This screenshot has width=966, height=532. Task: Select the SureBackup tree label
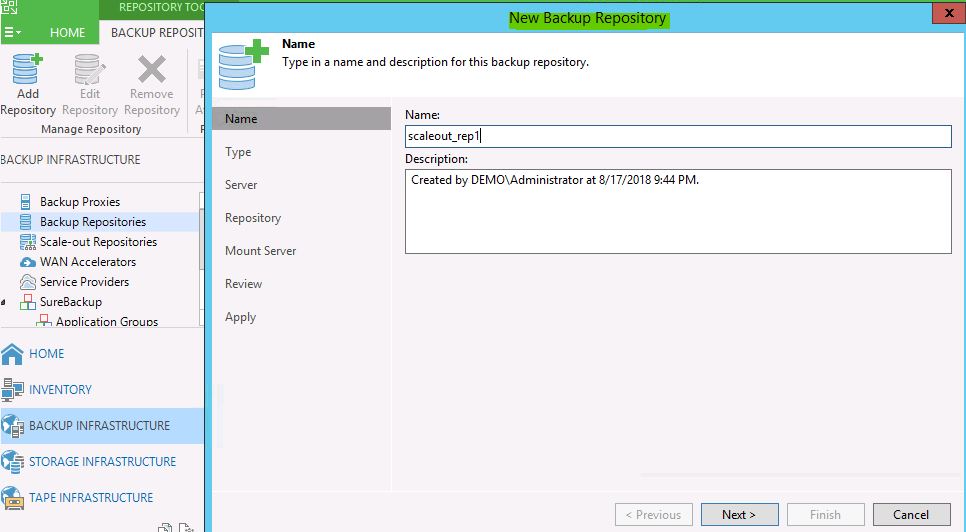71,302
